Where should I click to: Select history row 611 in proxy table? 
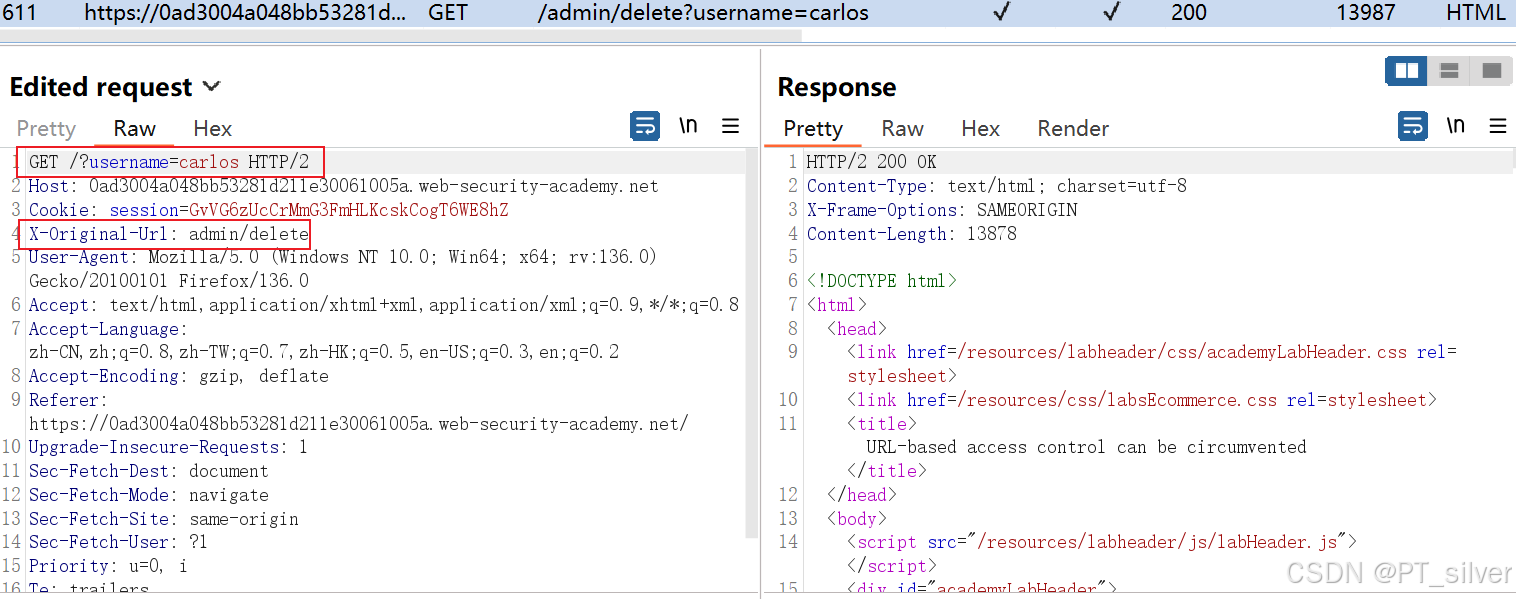coord(758,13)
